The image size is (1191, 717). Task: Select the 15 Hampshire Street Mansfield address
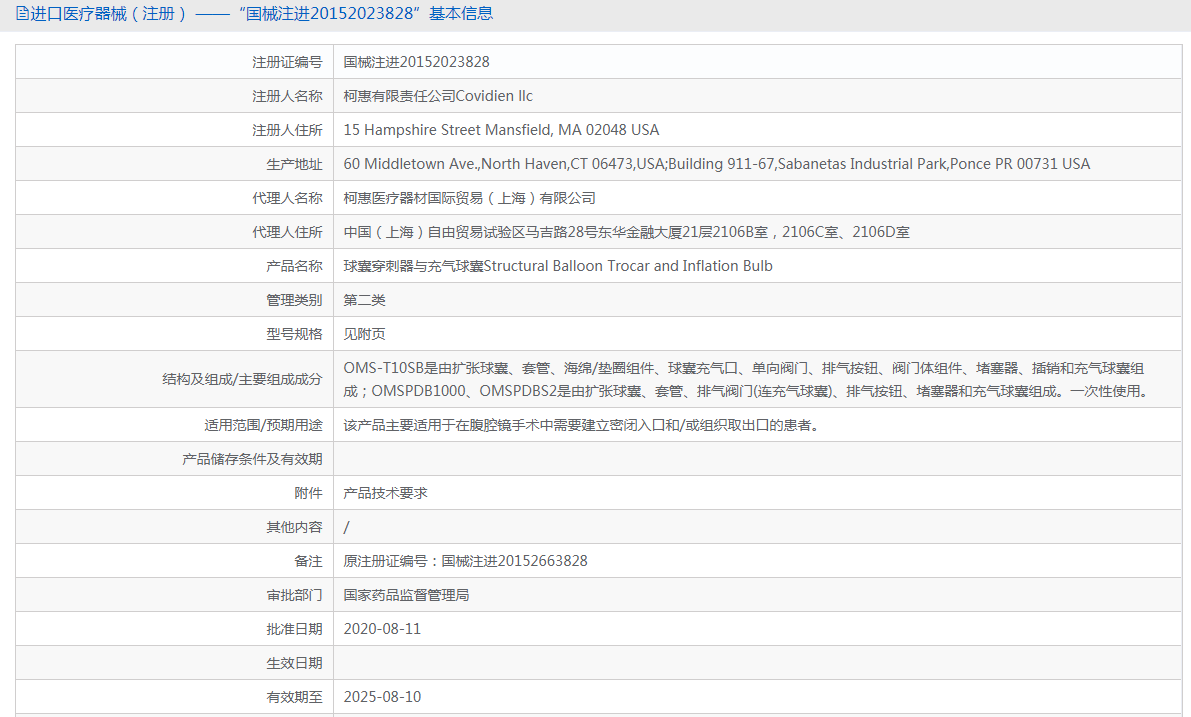tap(501, 130)
